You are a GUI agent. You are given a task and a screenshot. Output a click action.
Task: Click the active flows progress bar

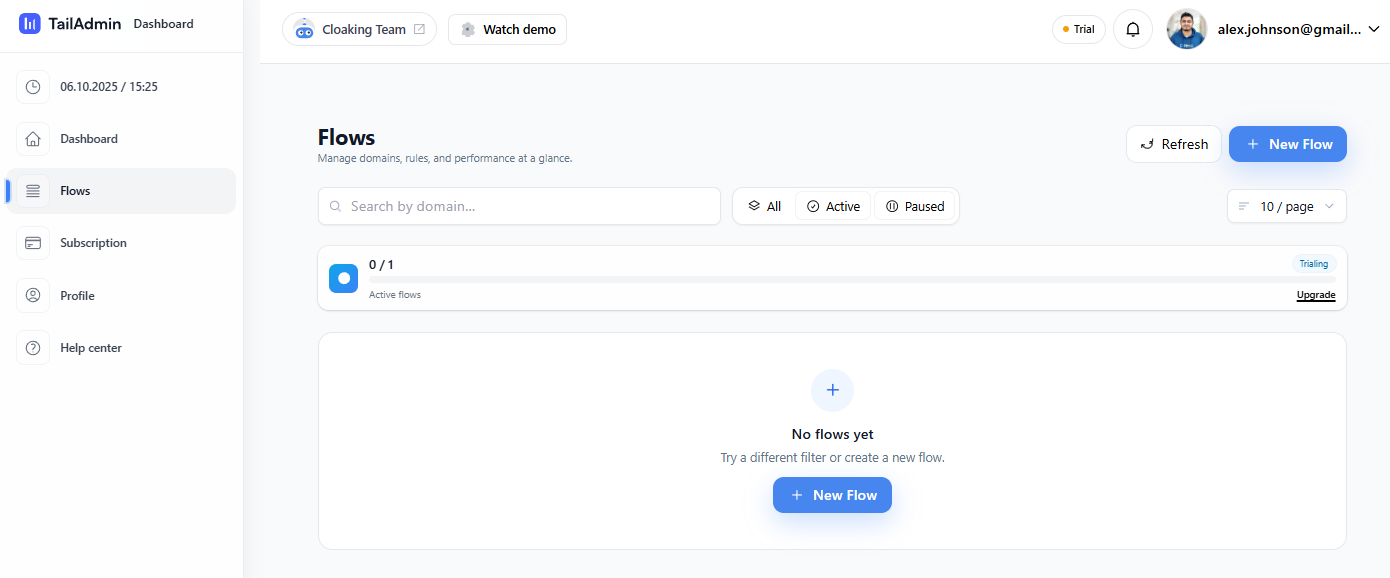tap(851, 280)
